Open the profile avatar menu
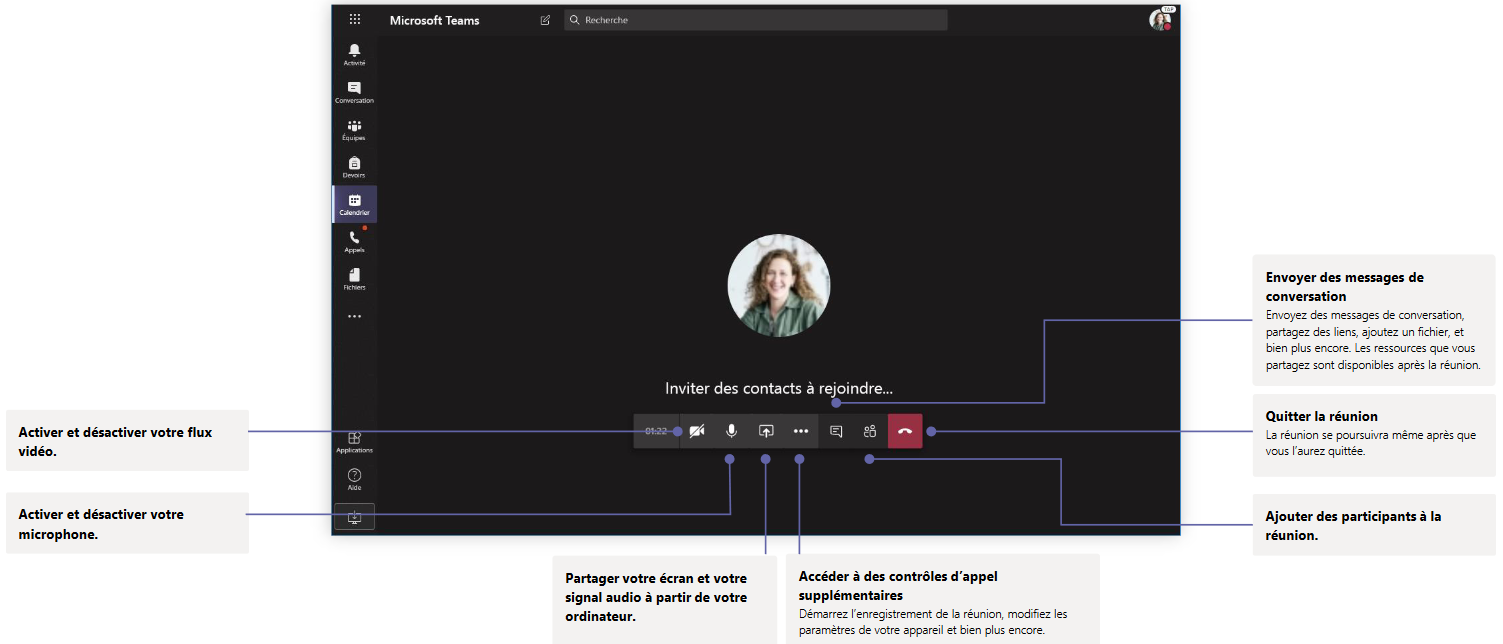This screenshot has height=644, width=1503. point(1159,20)
